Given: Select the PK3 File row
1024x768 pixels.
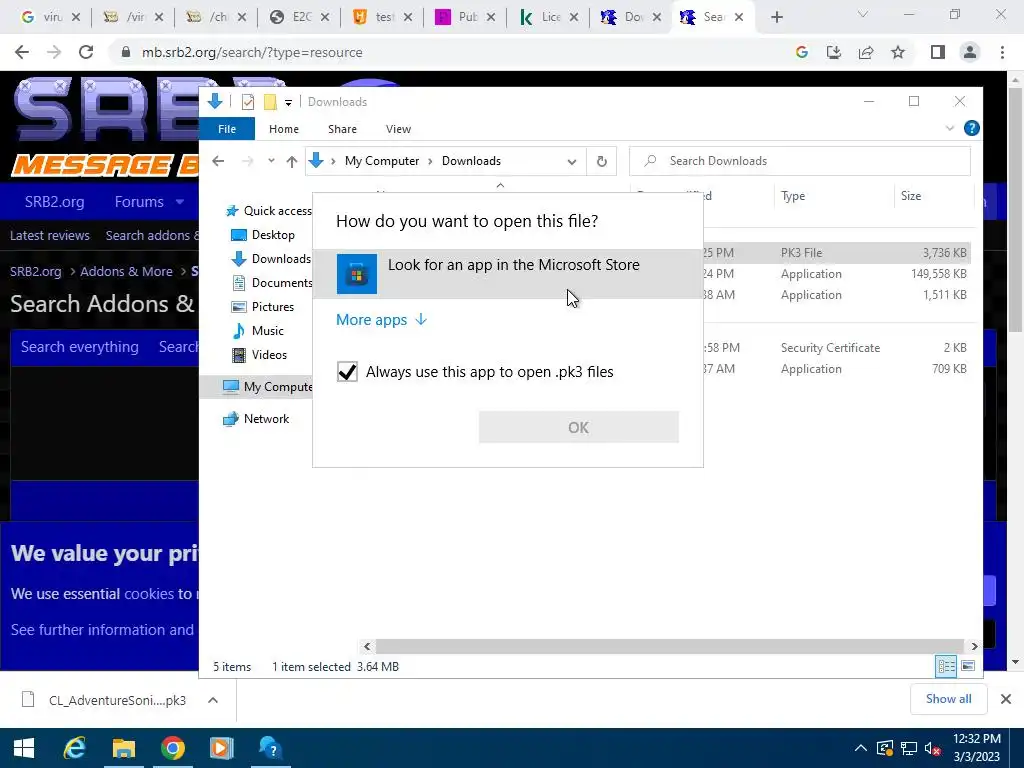Looking at the screenshot, I should coord(837,253).
